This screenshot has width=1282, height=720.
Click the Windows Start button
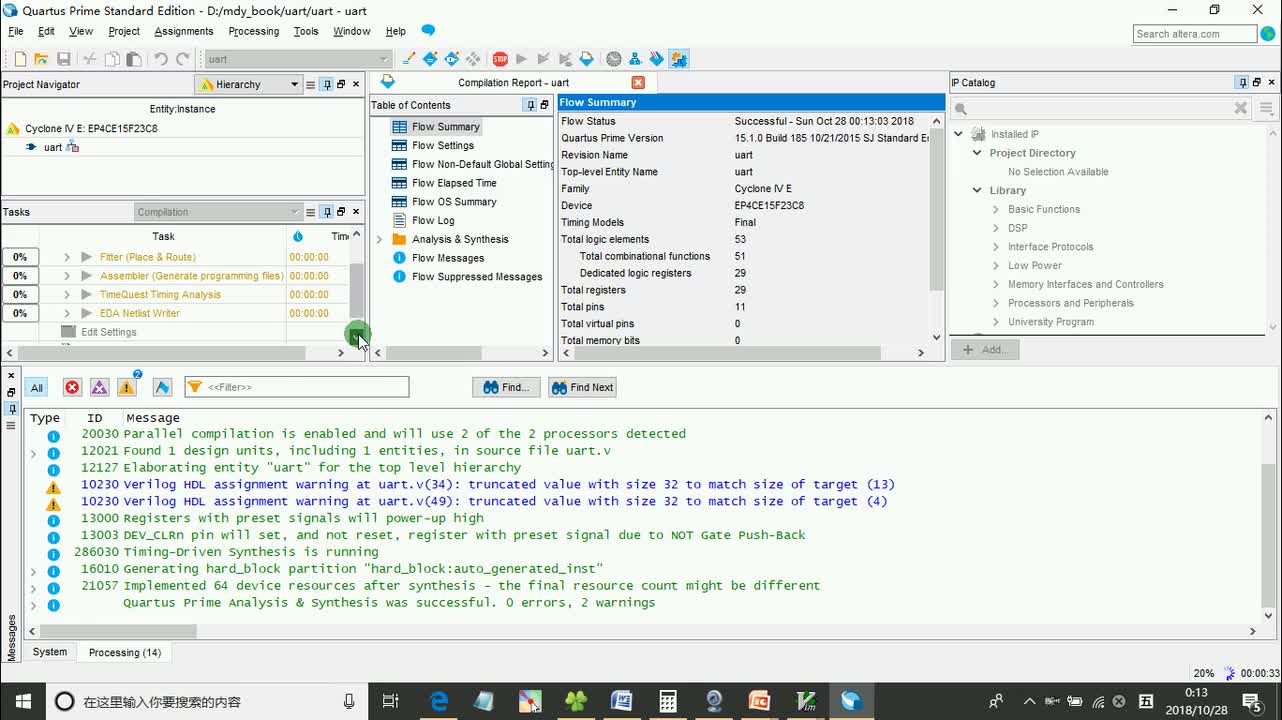click(22, 701)
